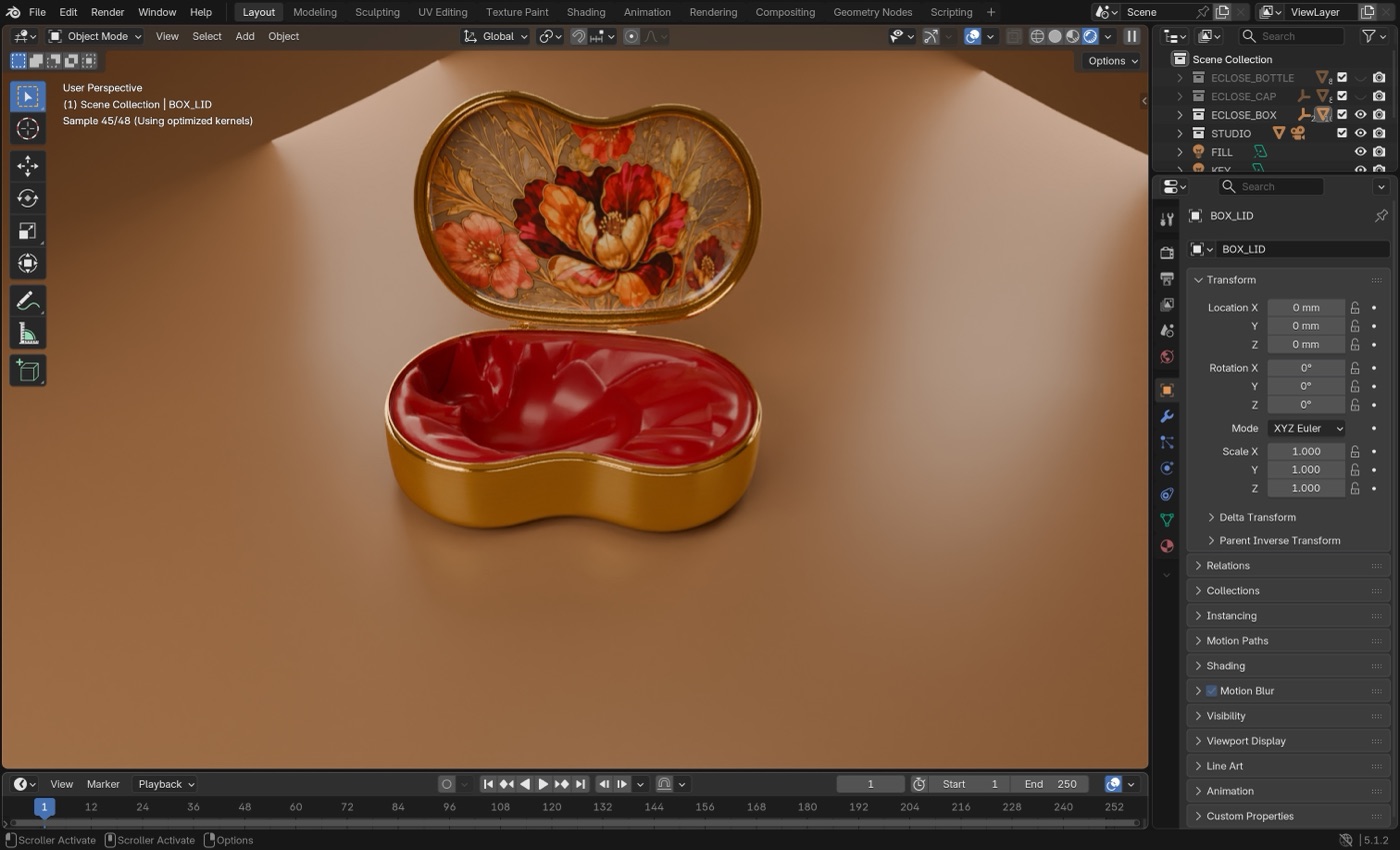Select the Cursor tool in toolbar
This screenshot has height=850, width=1400.
pos(28,129)
